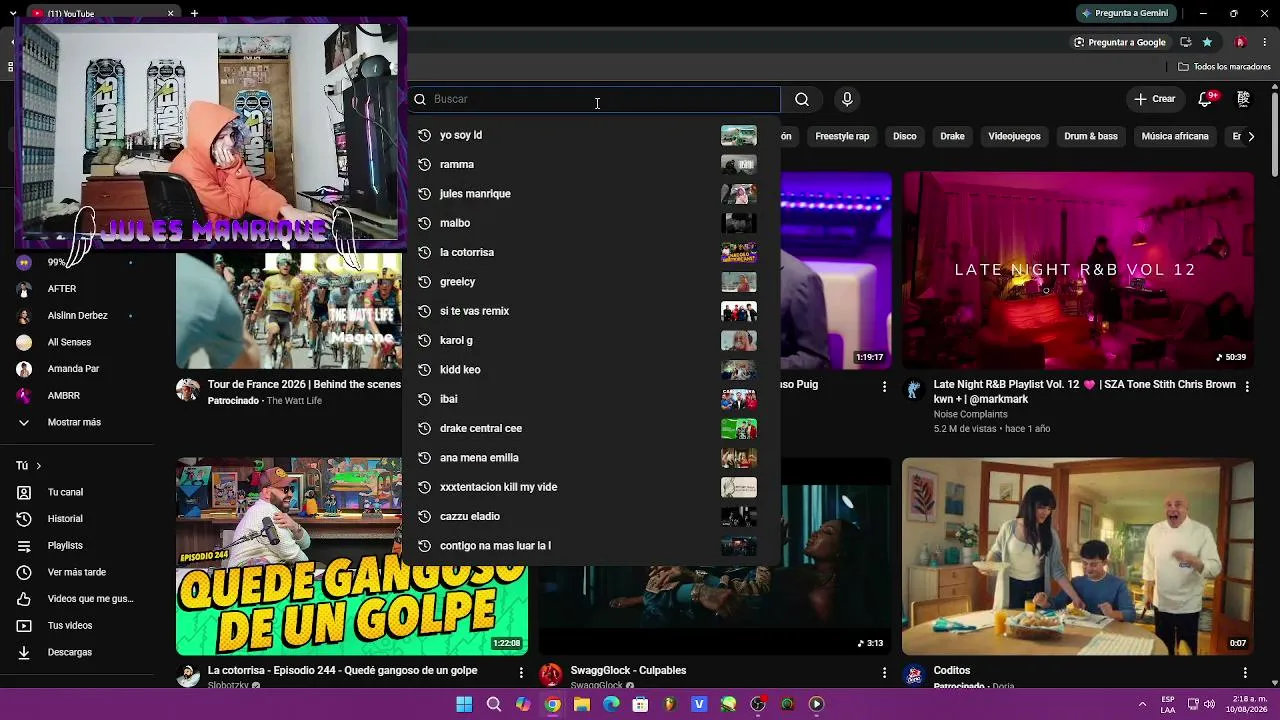
Task: Click the monitor icon beside the bookmark star
Action: [1185, 42]
